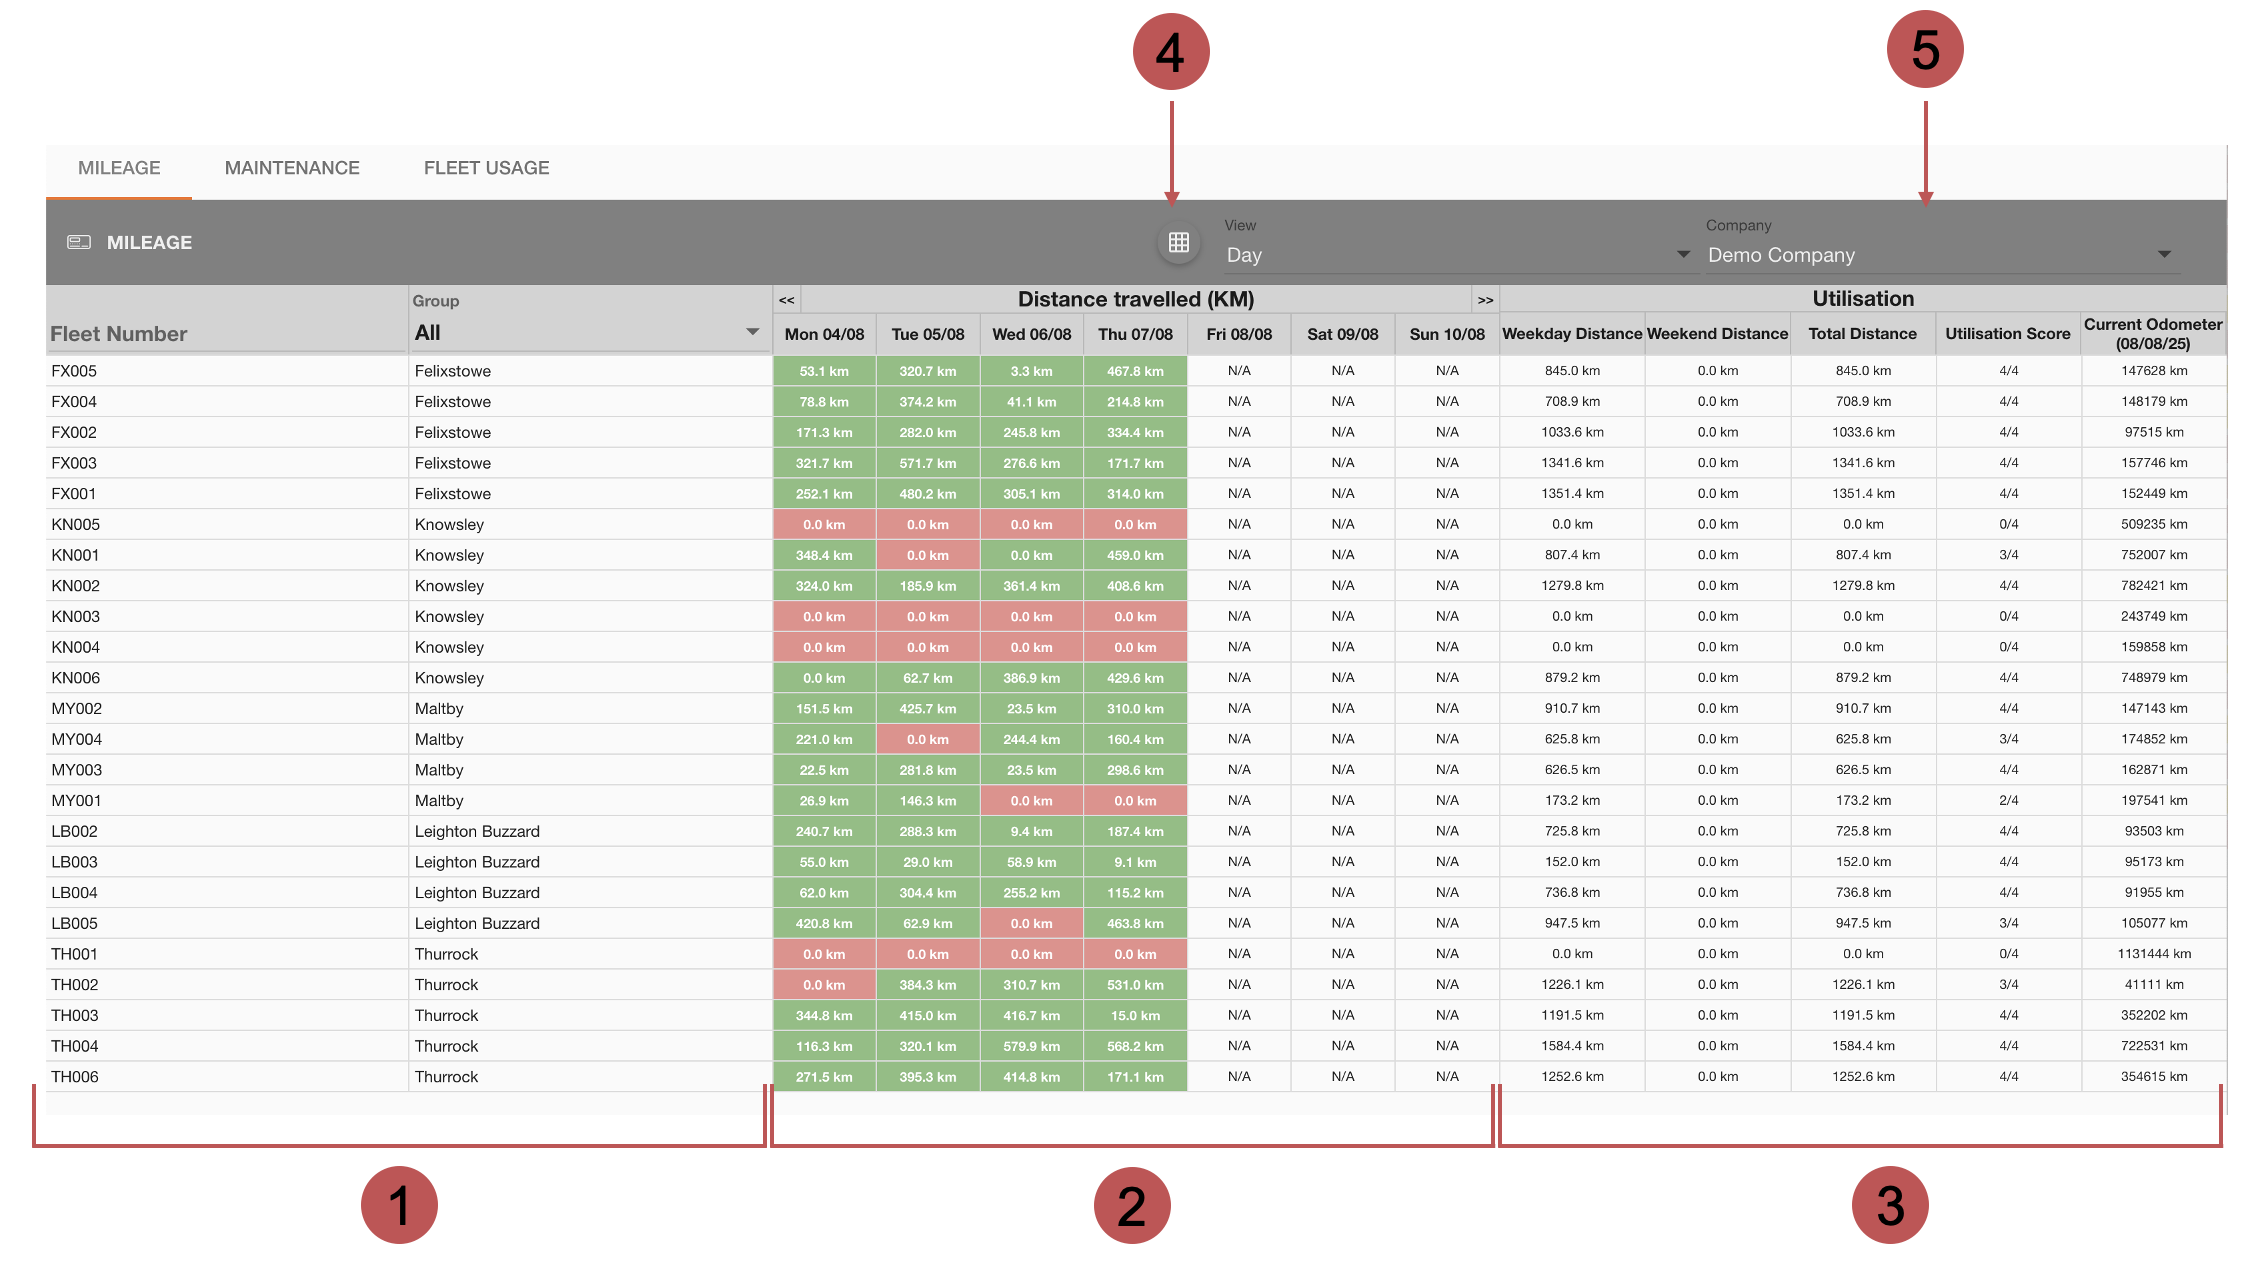Switch to the Fleet Usage tab
The image size is (2248, 1262).
point(486,168)
